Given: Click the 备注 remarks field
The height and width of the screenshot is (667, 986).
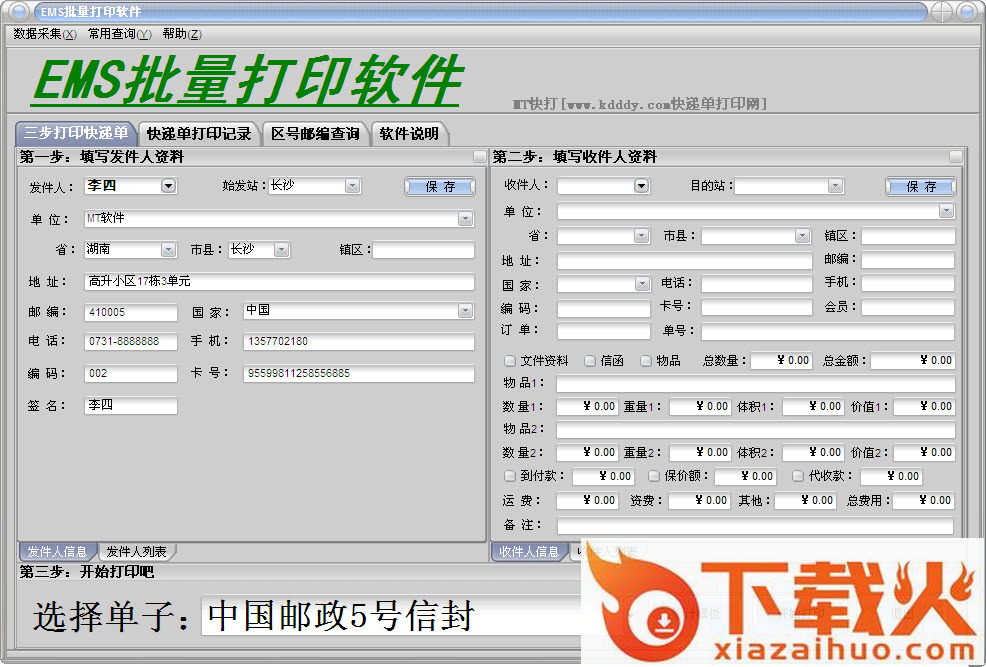Looking at the screenshot, I should coord(756,526).
